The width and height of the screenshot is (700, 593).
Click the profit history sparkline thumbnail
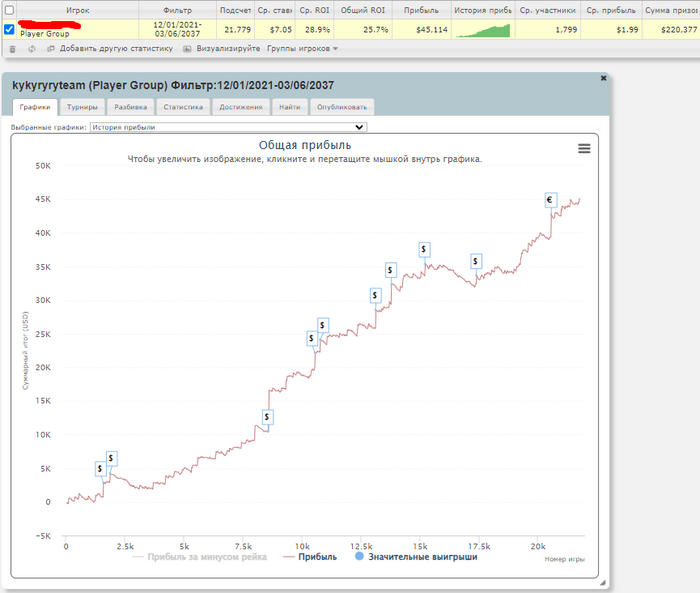coord(483,30)
